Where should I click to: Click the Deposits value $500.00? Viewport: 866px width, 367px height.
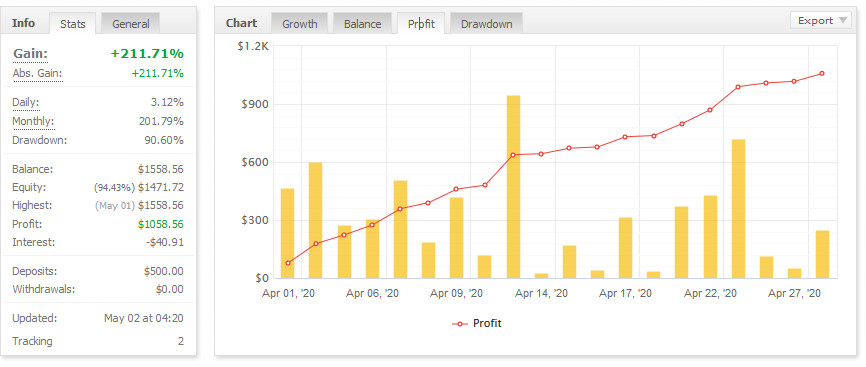pos(164,271)
